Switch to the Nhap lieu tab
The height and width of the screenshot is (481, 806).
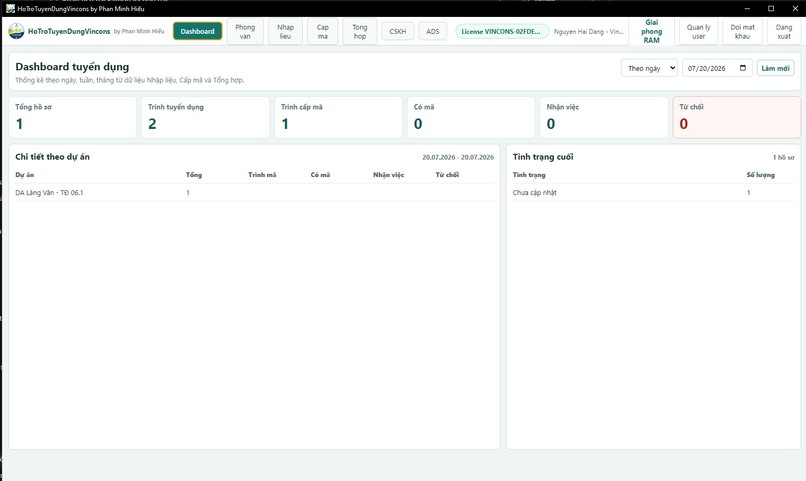pyautogui.click(x=285, y=31)
